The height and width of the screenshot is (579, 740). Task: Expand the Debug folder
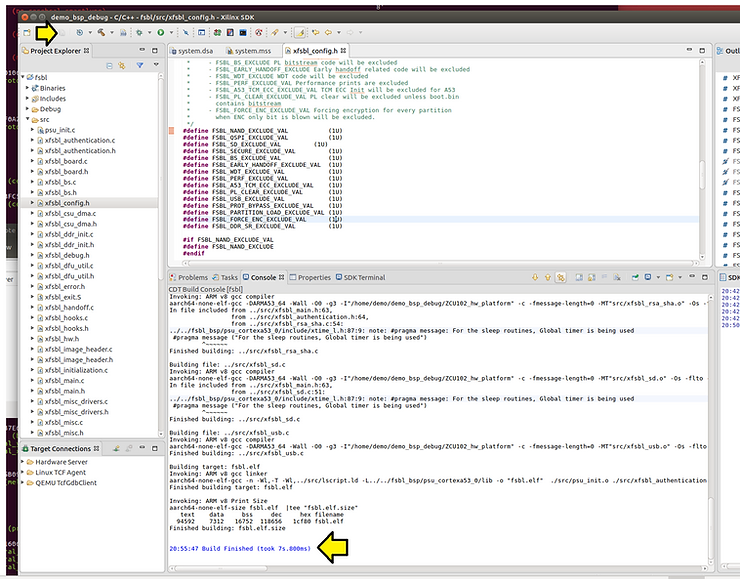pyautogui.click(x=27, y=109)
